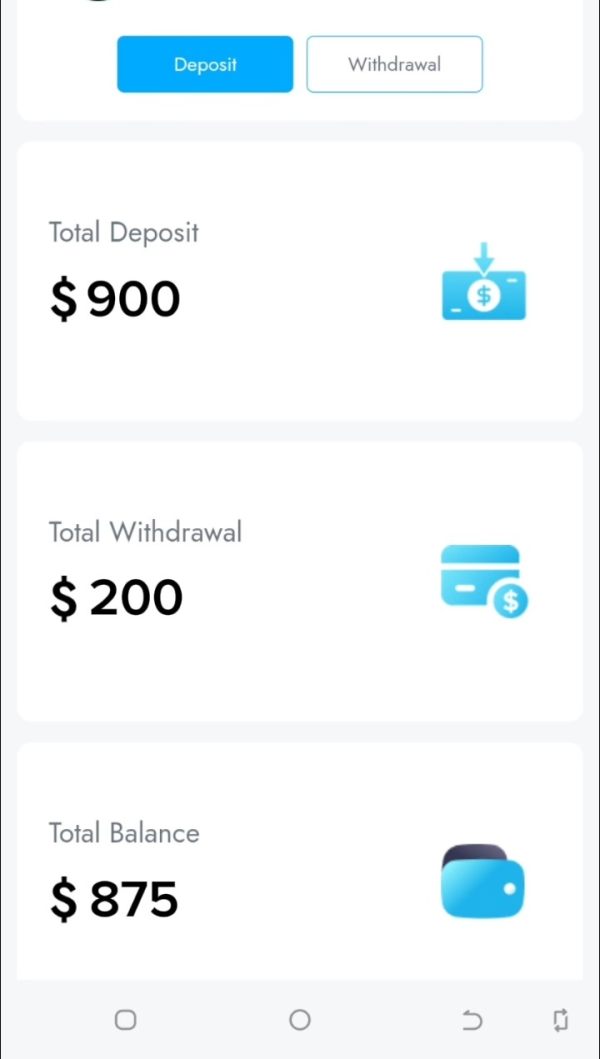600x1059 pixels.
Task: Select the Total Withdrawal label
Action: coord(145,532)
